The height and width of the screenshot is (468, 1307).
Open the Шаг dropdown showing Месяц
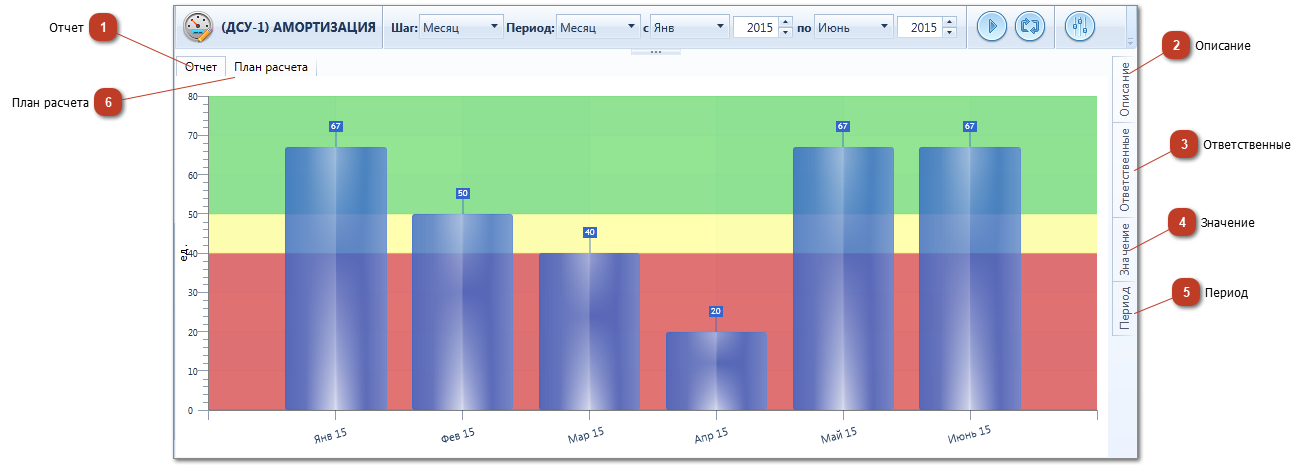tap(460, 28)
